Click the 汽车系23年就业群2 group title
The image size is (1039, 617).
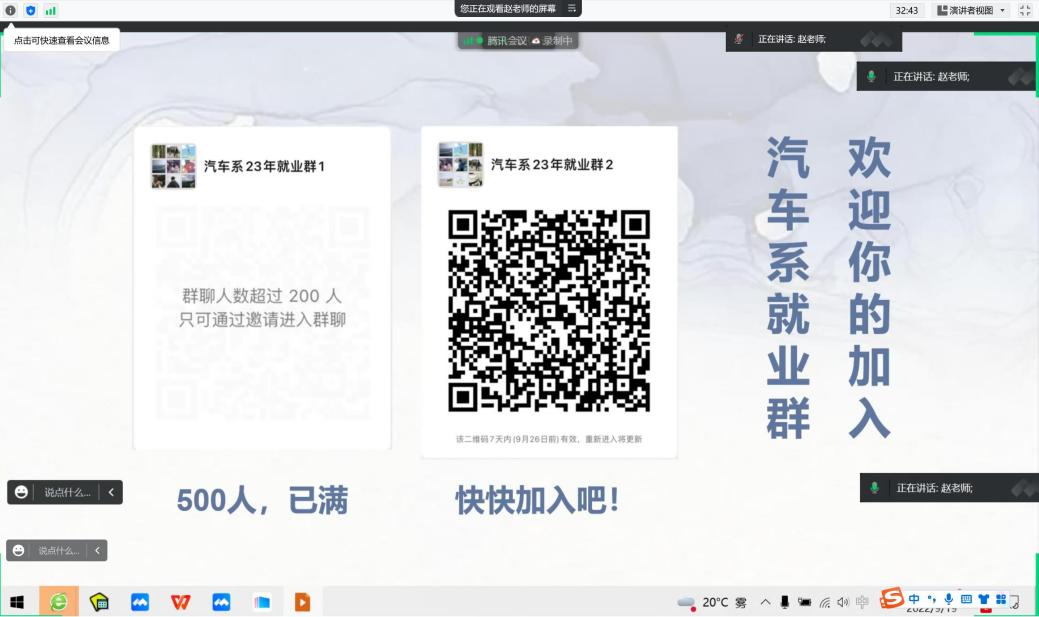click(552, 164)
